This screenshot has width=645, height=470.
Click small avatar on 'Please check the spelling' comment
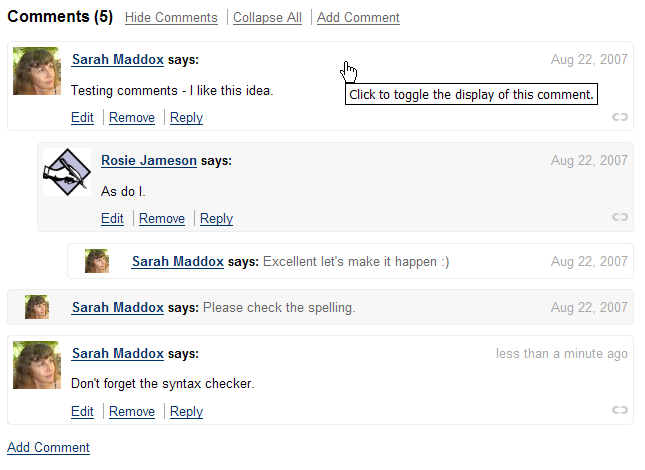[37, 307]
